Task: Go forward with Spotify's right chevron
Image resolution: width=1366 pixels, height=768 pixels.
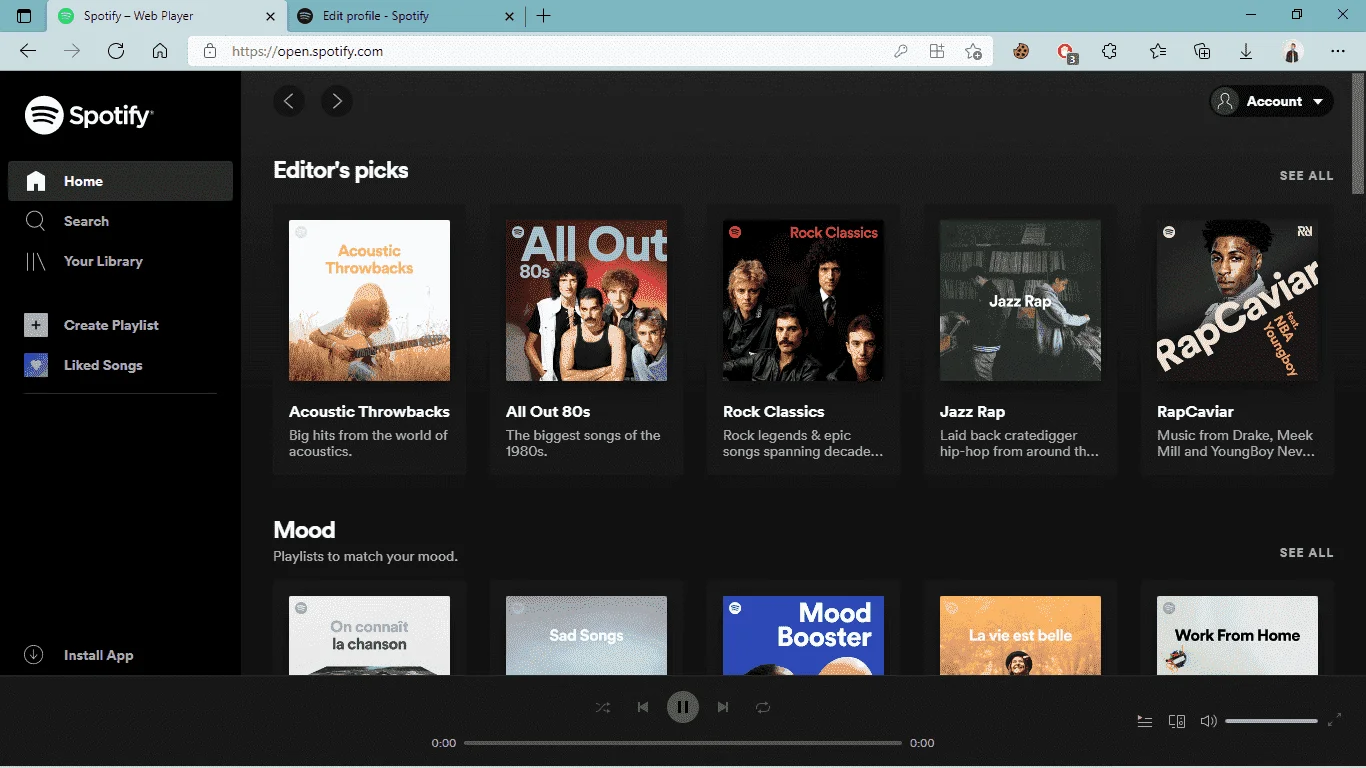Action: (x=337, y=101)
